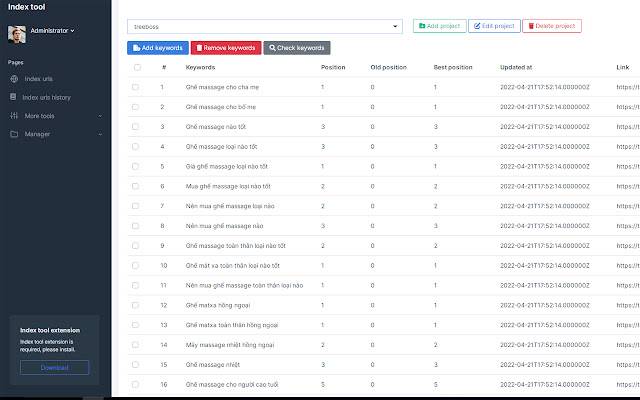This screenshot has height=400, width=640.
Task: Click the Administrator avatar picture
Action: [x=17, y=34]
